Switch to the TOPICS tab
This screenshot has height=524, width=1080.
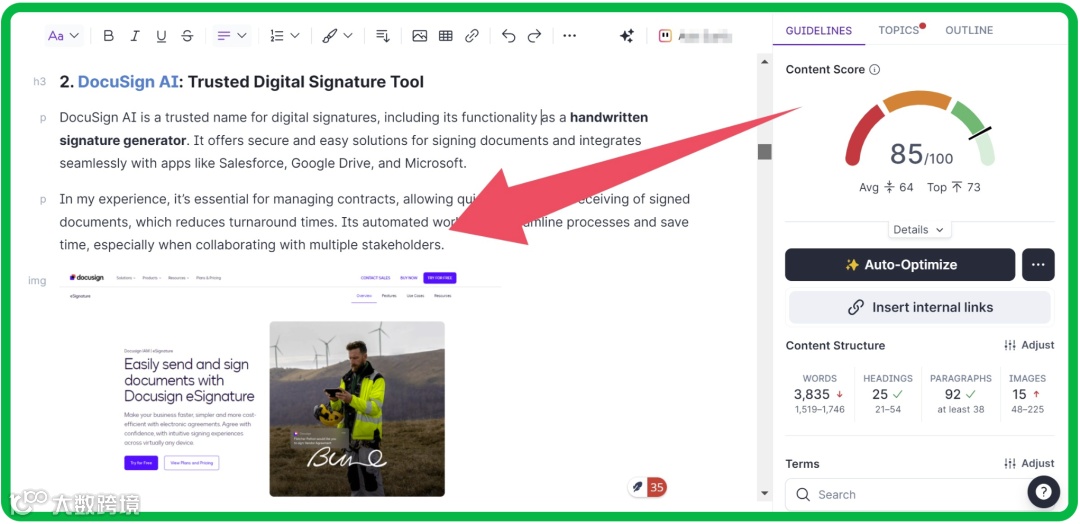tap(899, 30)
